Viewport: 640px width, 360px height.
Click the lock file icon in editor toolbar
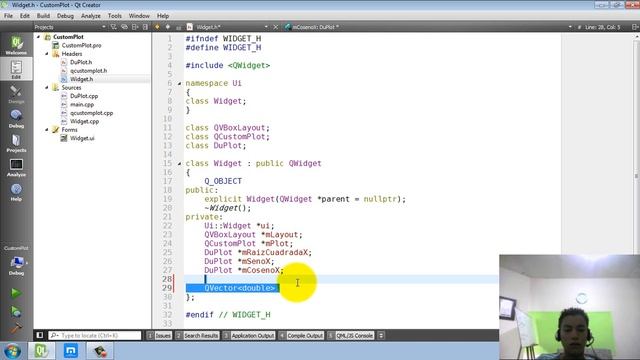178,27
